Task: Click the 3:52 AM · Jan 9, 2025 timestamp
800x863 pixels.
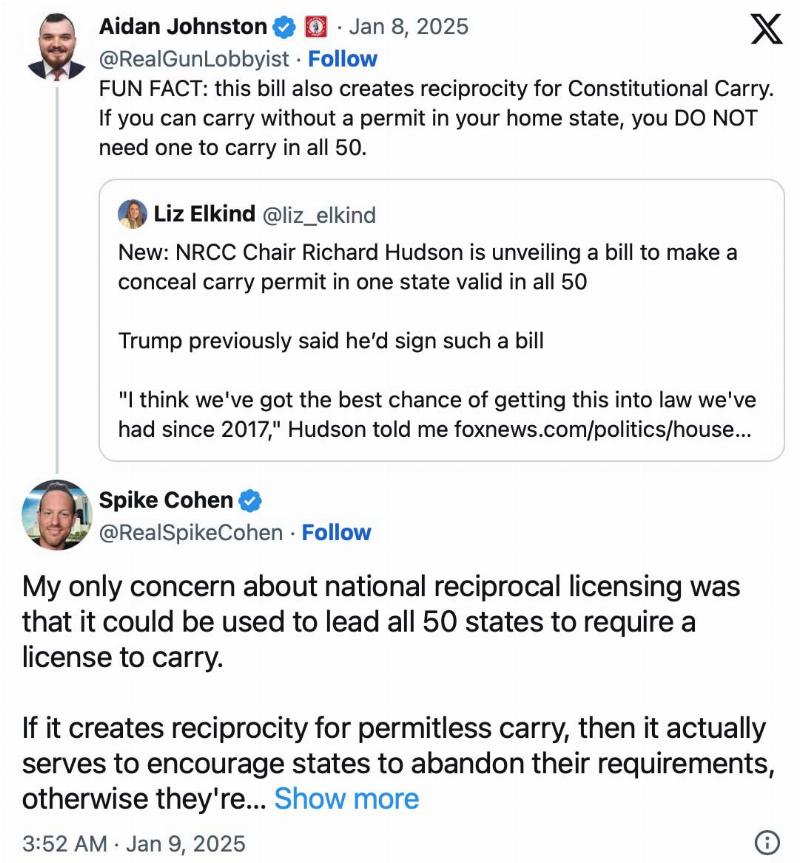Action: (x=134, y=843)
